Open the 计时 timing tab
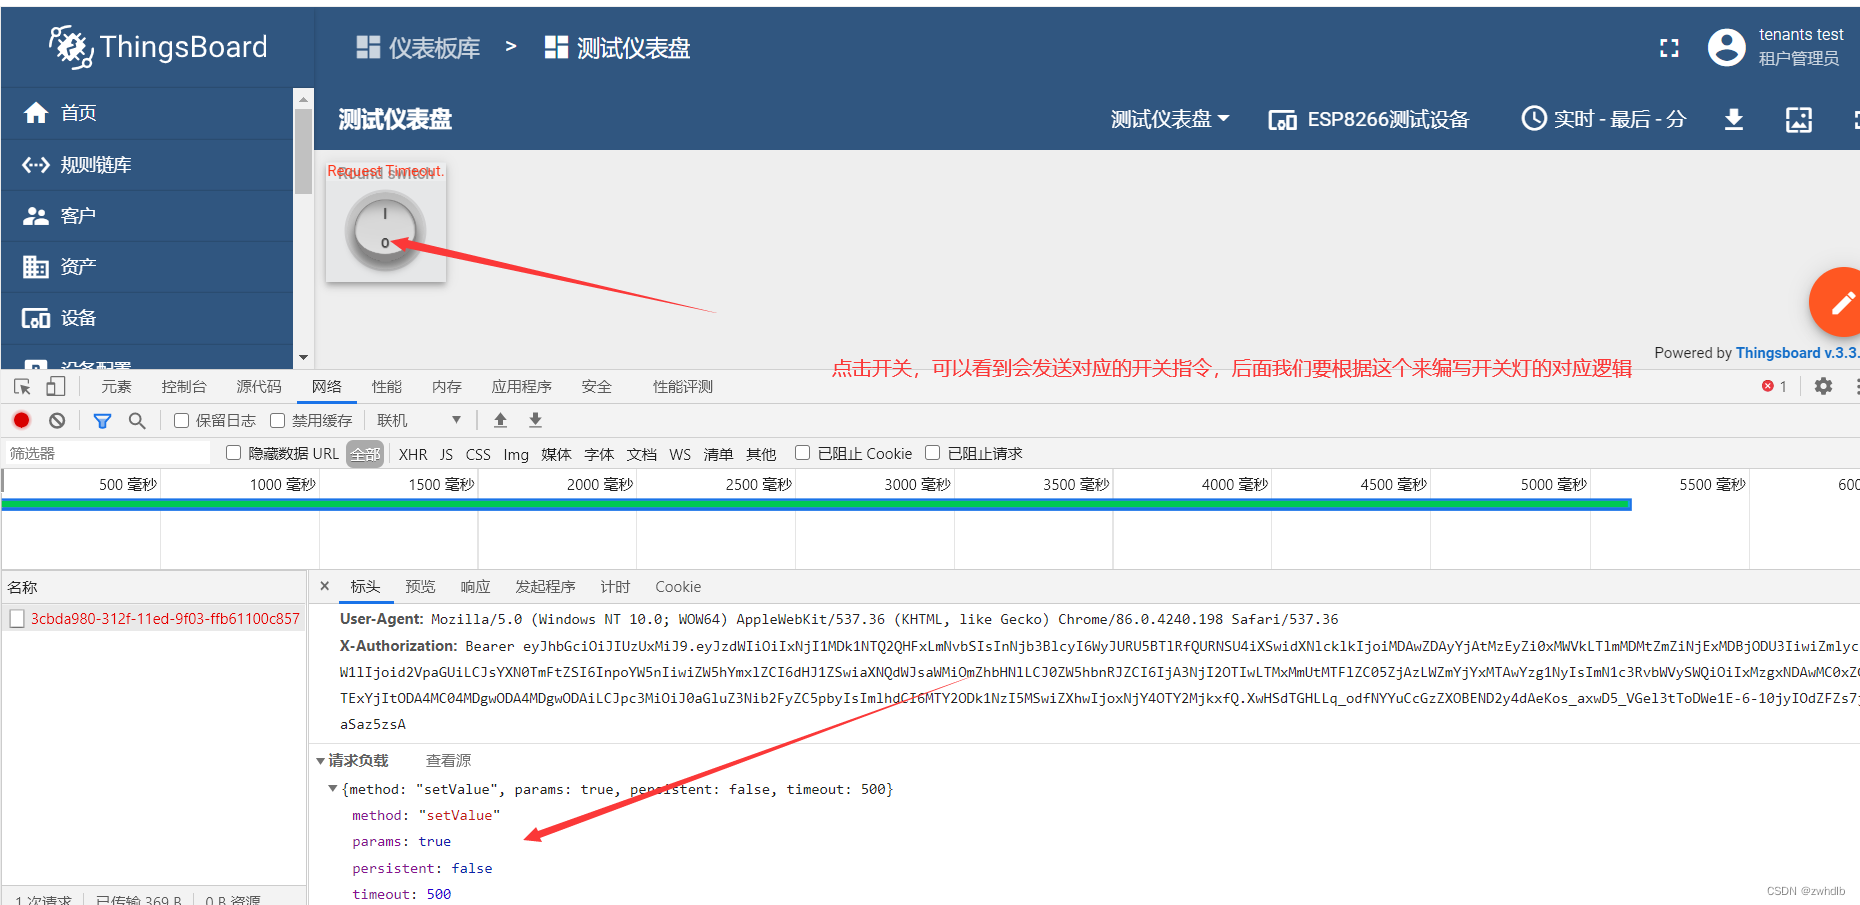Image resolution: width=1860 pixels, height=905 pixels. (x=615, y=587)
